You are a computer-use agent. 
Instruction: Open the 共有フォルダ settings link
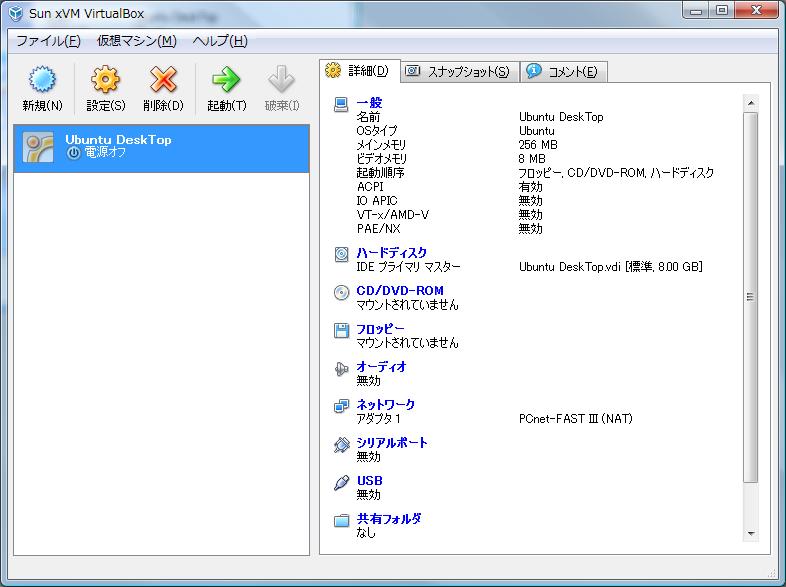click(389, 519)
